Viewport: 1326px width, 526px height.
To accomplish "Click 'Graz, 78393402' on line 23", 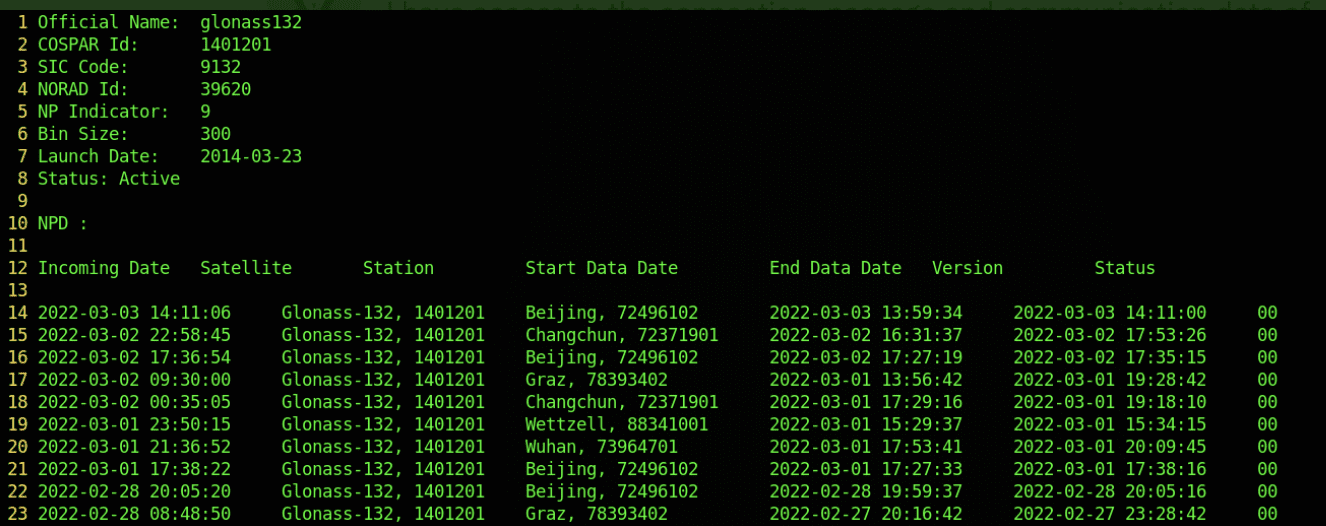I will (x=597, y=514).
